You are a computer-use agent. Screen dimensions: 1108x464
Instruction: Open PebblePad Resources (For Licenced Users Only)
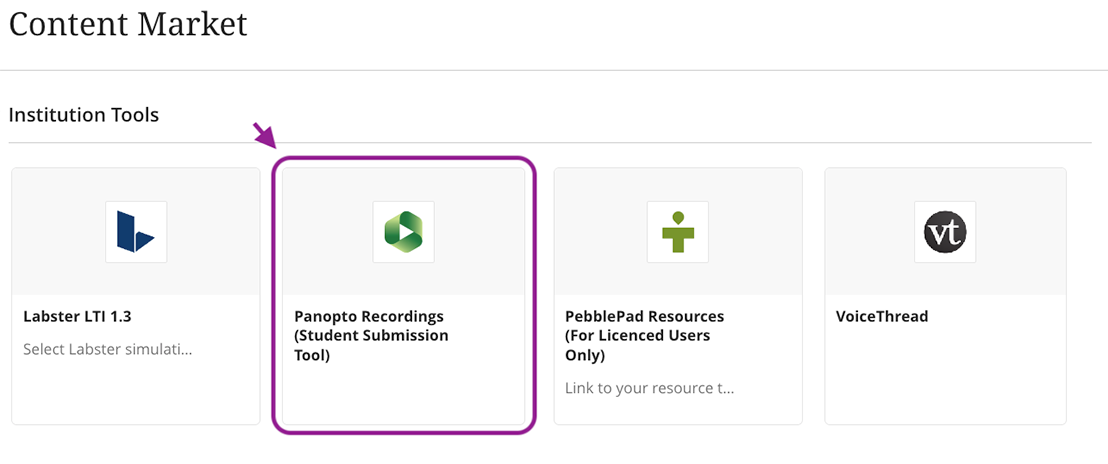[x=644, y=336]
